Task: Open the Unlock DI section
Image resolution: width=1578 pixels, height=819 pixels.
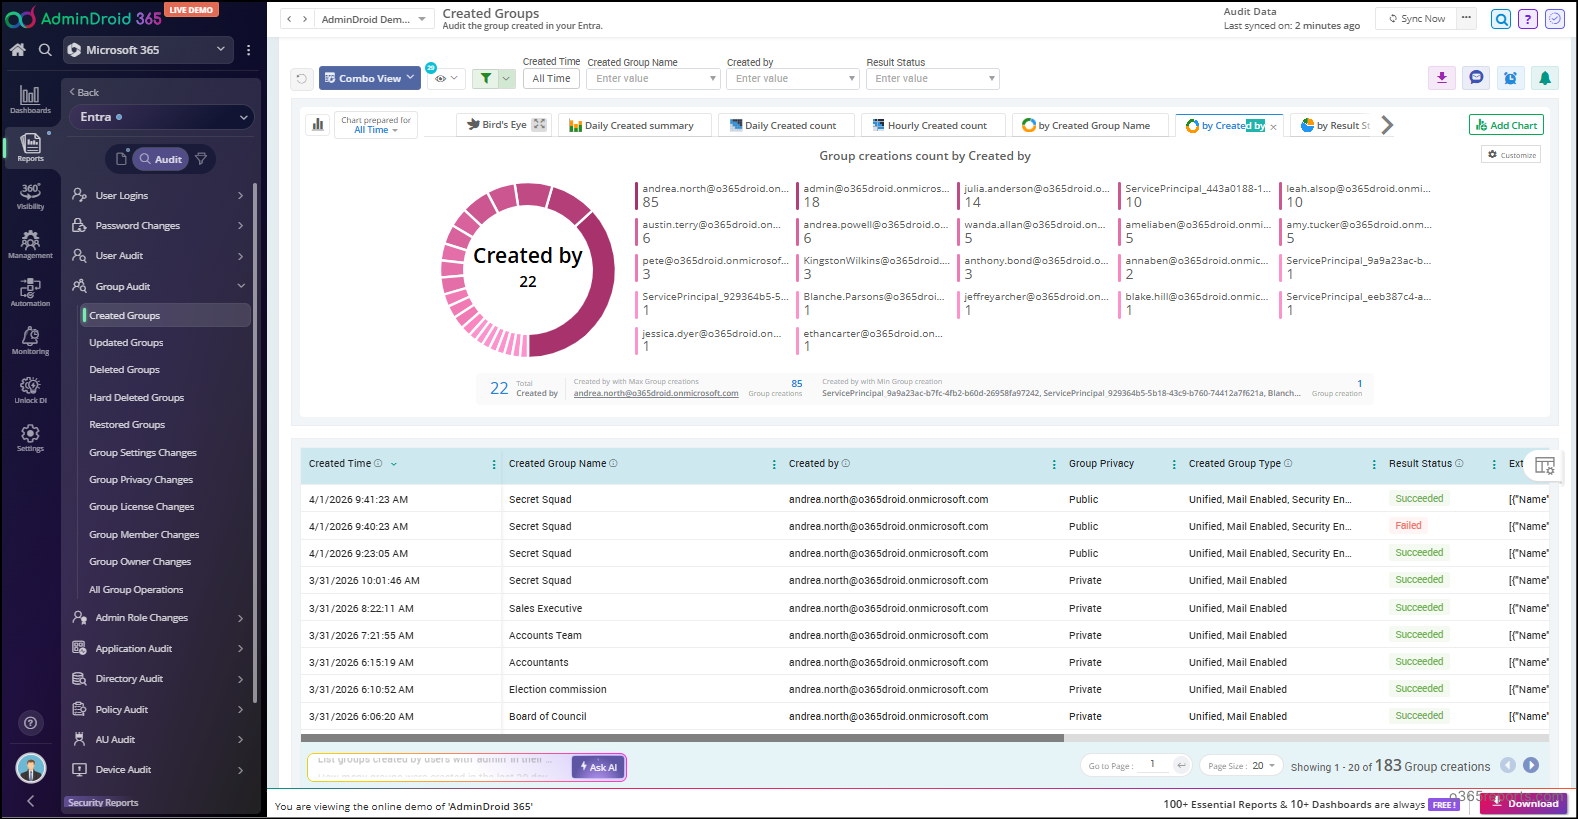Action: [30, 390]
